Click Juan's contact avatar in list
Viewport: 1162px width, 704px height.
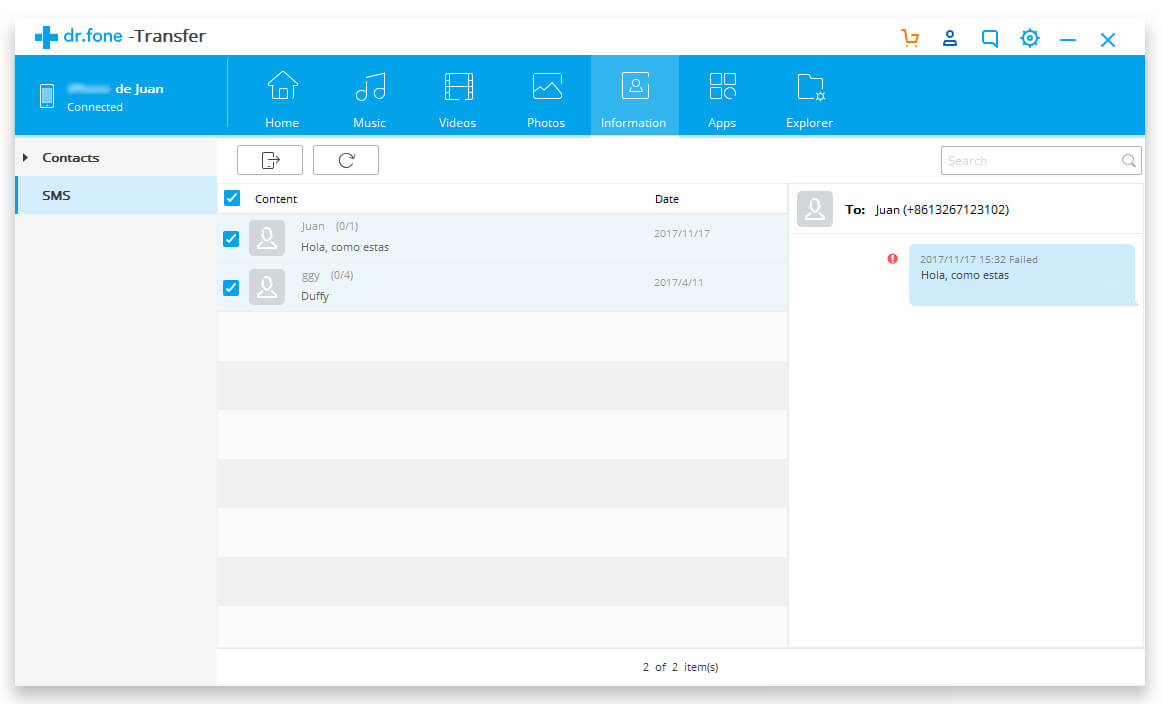click(267, 238)
